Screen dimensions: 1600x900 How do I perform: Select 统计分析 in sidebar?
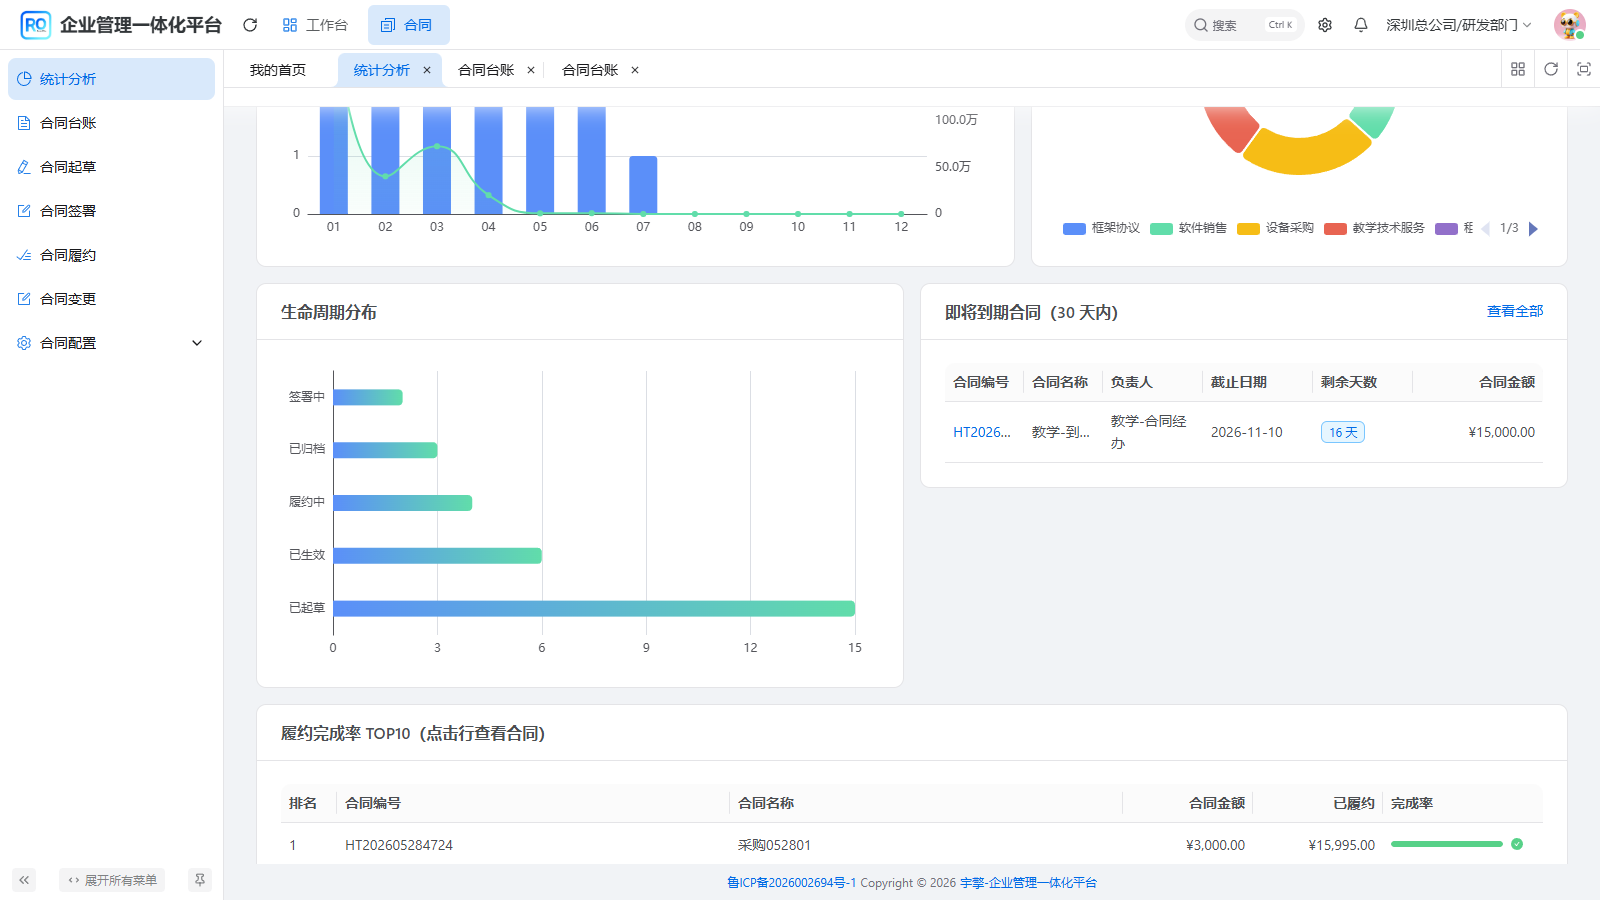point(111,79)
